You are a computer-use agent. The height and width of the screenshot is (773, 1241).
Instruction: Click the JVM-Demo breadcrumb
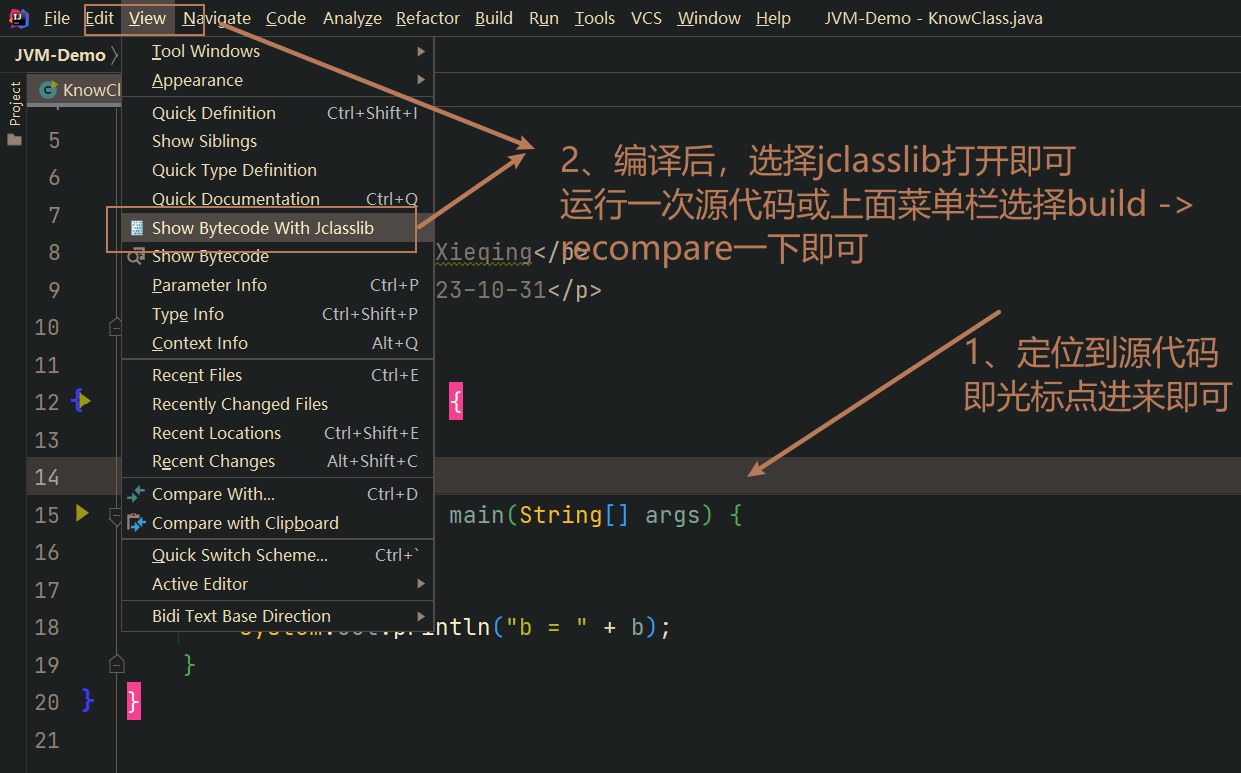click(60, 56)
